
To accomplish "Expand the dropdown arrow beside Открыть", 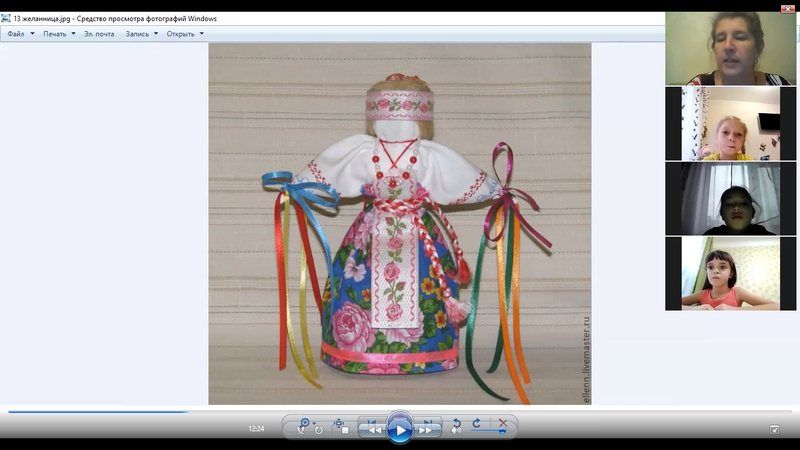I will (x=202, y=34).
